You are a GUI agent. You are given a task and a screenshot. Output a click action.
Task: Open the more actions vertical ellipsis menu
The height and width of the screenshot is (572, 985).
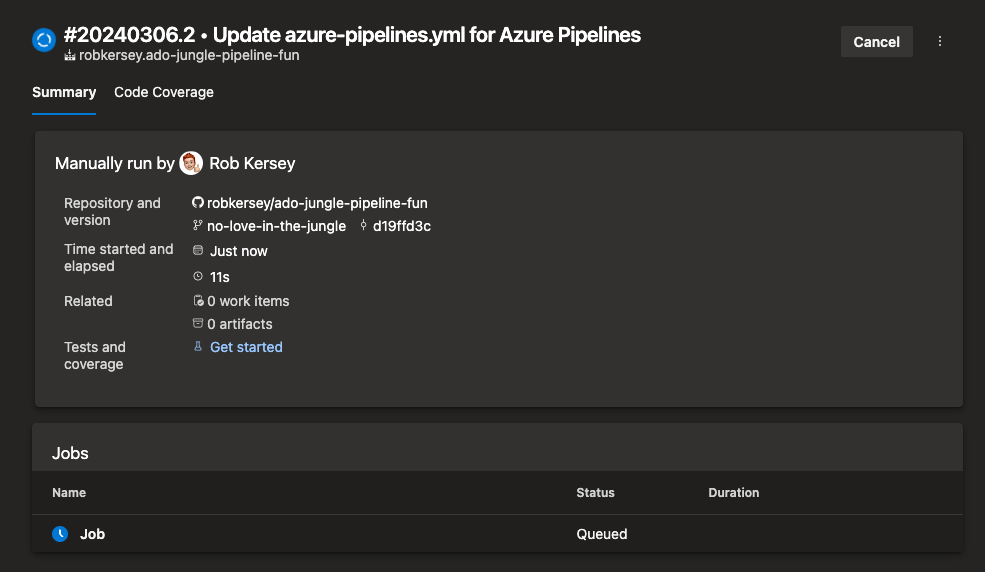coord(940,41)
